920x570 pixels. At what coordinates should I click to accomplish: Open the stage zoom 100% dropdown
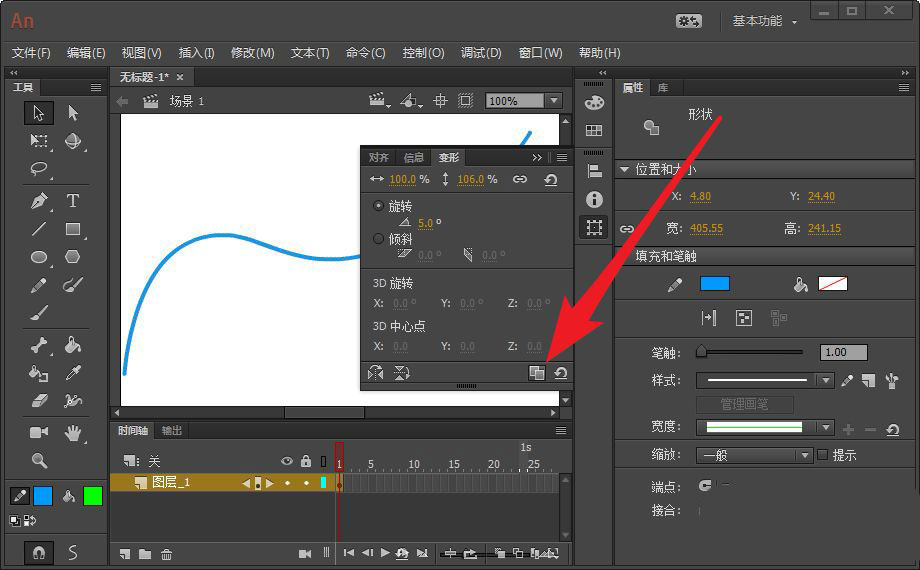tap(554, 100)
